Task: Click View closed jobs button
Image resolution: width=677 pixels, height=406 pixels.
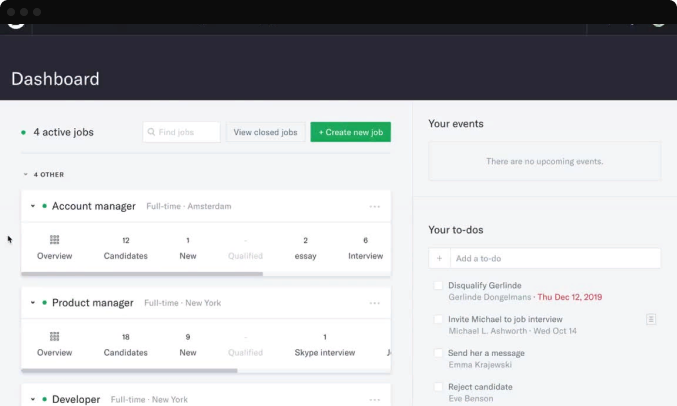Action: point(265,132)
